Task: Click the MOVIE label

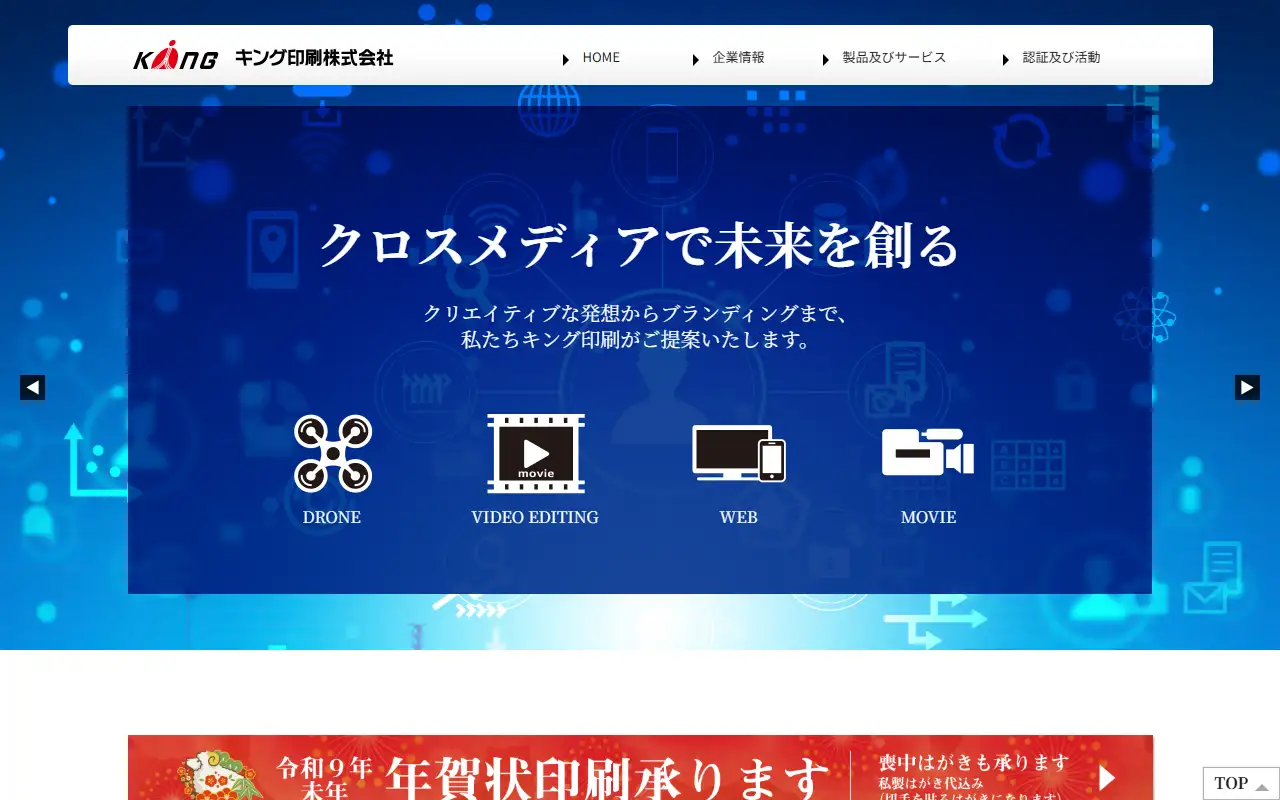Action: 928,517
